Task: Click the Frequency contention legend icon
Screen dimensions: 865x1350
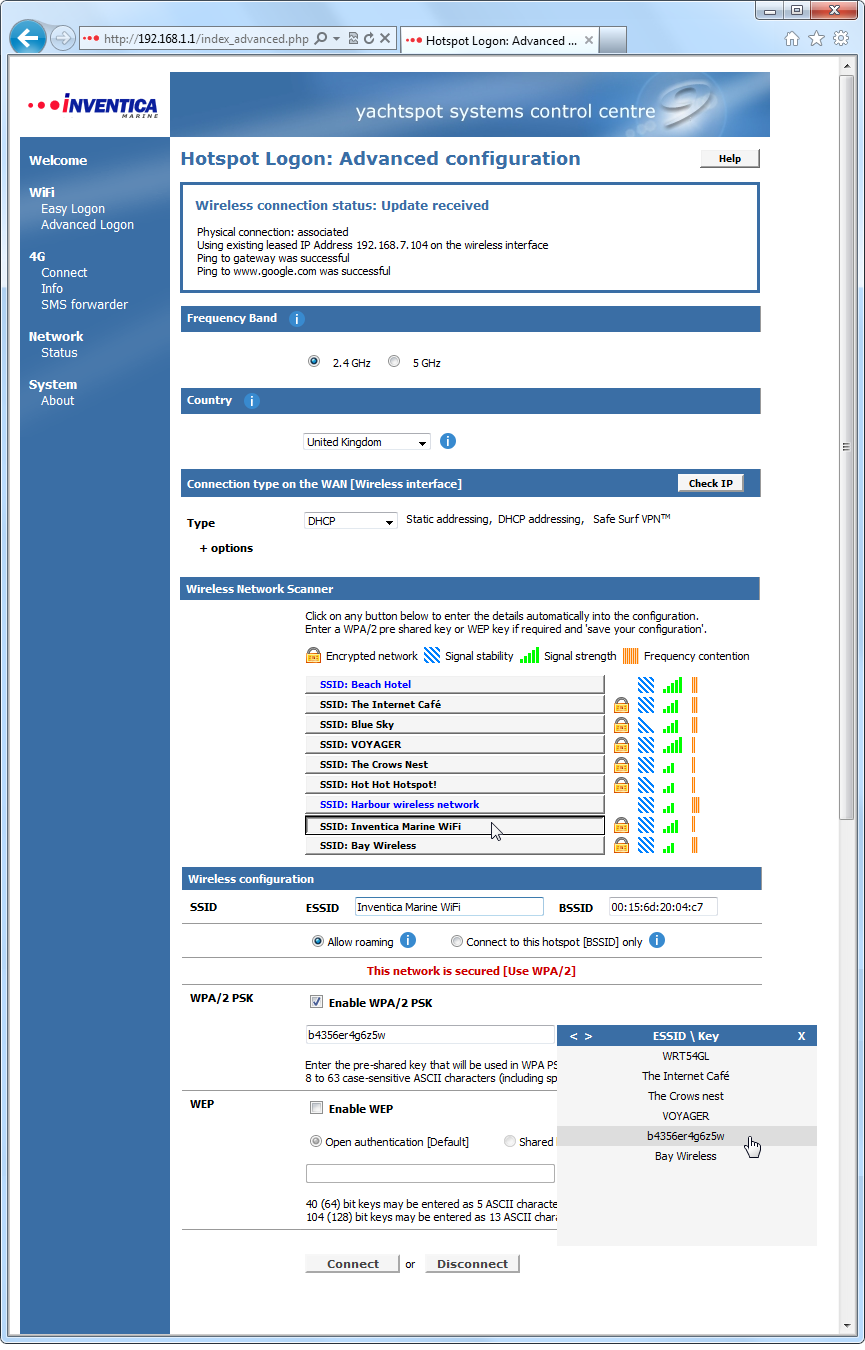Action: (x=631, y=656)
